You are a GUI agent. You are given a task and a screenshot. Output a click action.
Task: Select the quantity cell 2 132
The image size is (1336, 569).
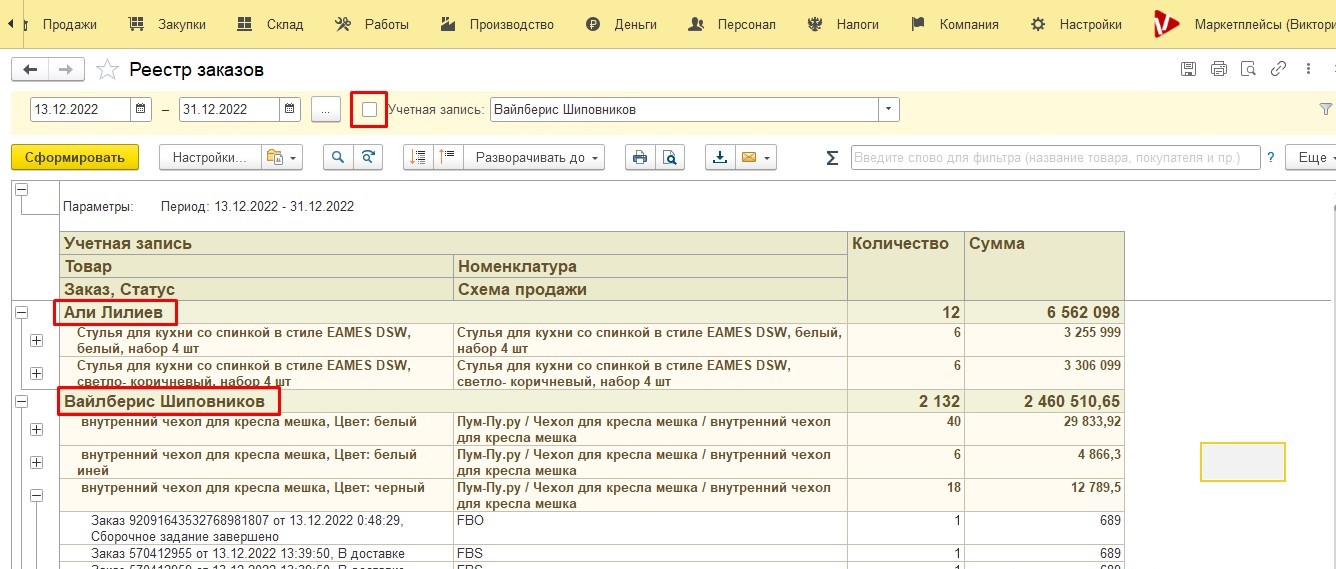(906, 401)
